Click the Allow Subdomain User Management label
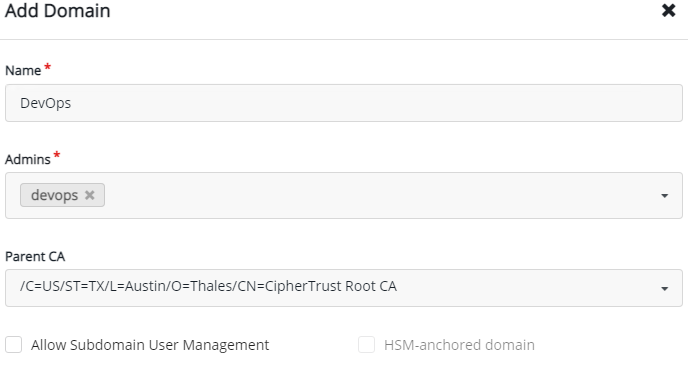This screenshot has width=688, height=369. coord(150,345)
